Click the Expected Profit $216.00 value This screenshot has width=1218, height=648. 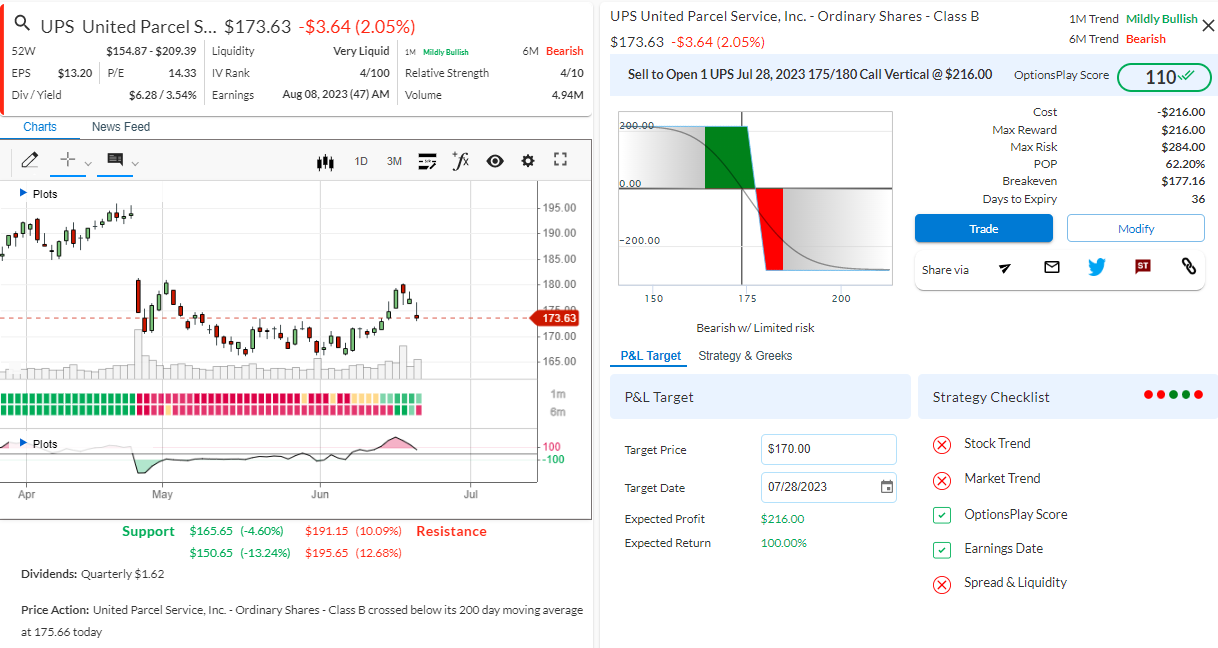pos(782,519)
